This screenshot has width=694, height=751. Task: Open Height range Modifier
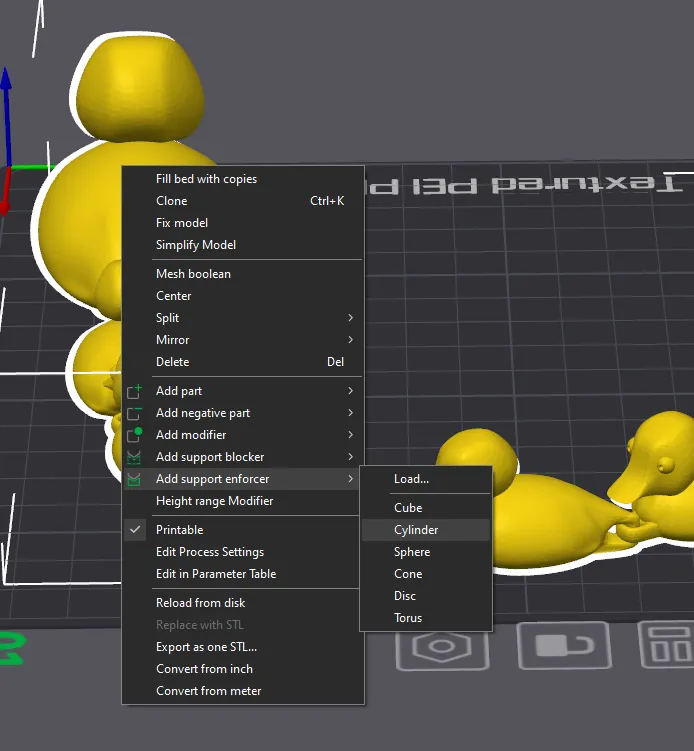click(x=215, y=501)
